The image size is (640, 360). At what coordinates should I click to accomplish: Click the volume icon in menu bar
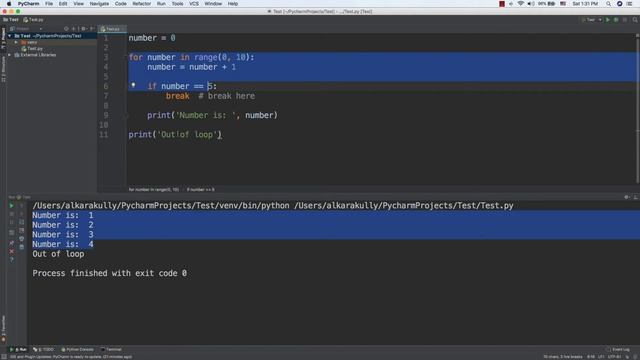pos(531,4)
